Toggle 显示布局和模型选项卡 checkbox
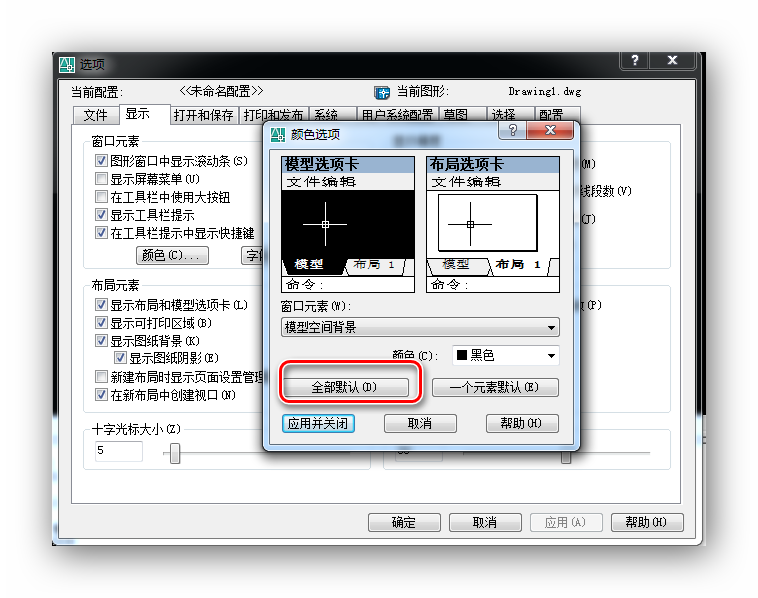The image size is (758, 598). point(101,304)
